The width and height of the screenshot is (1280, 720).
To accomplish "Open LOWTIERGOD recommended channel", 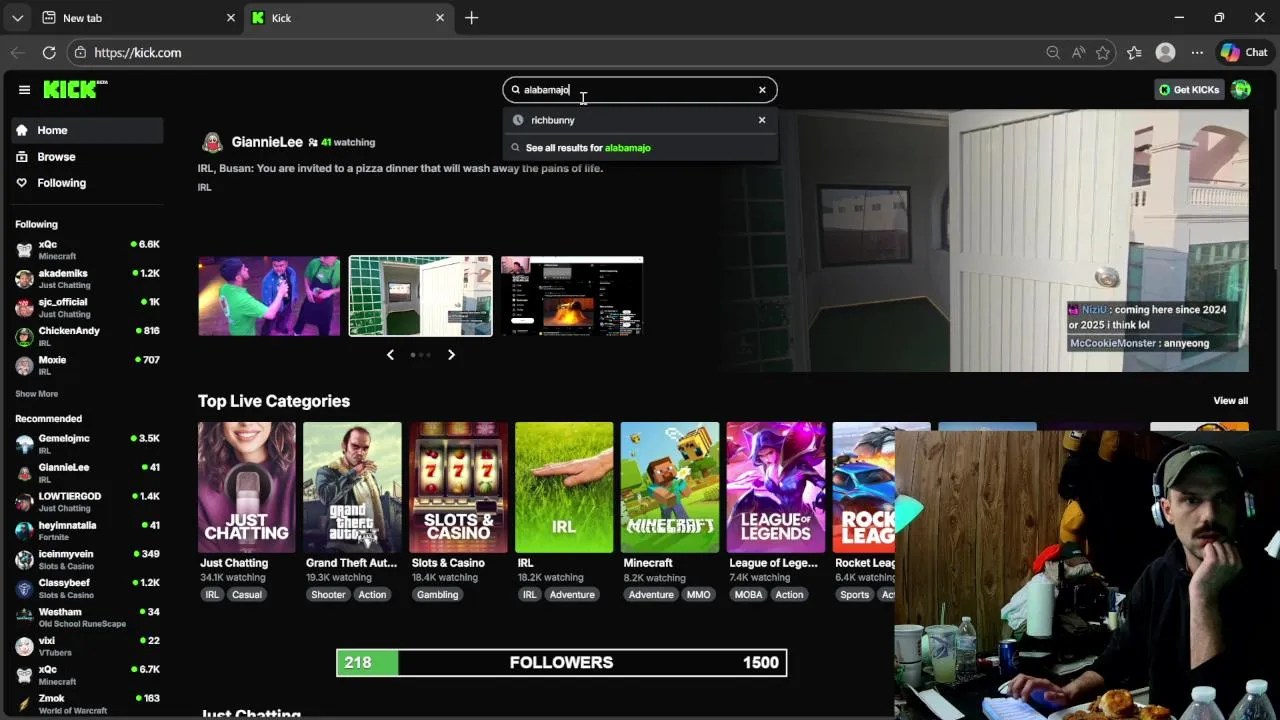I will click(x=87, y=502).
